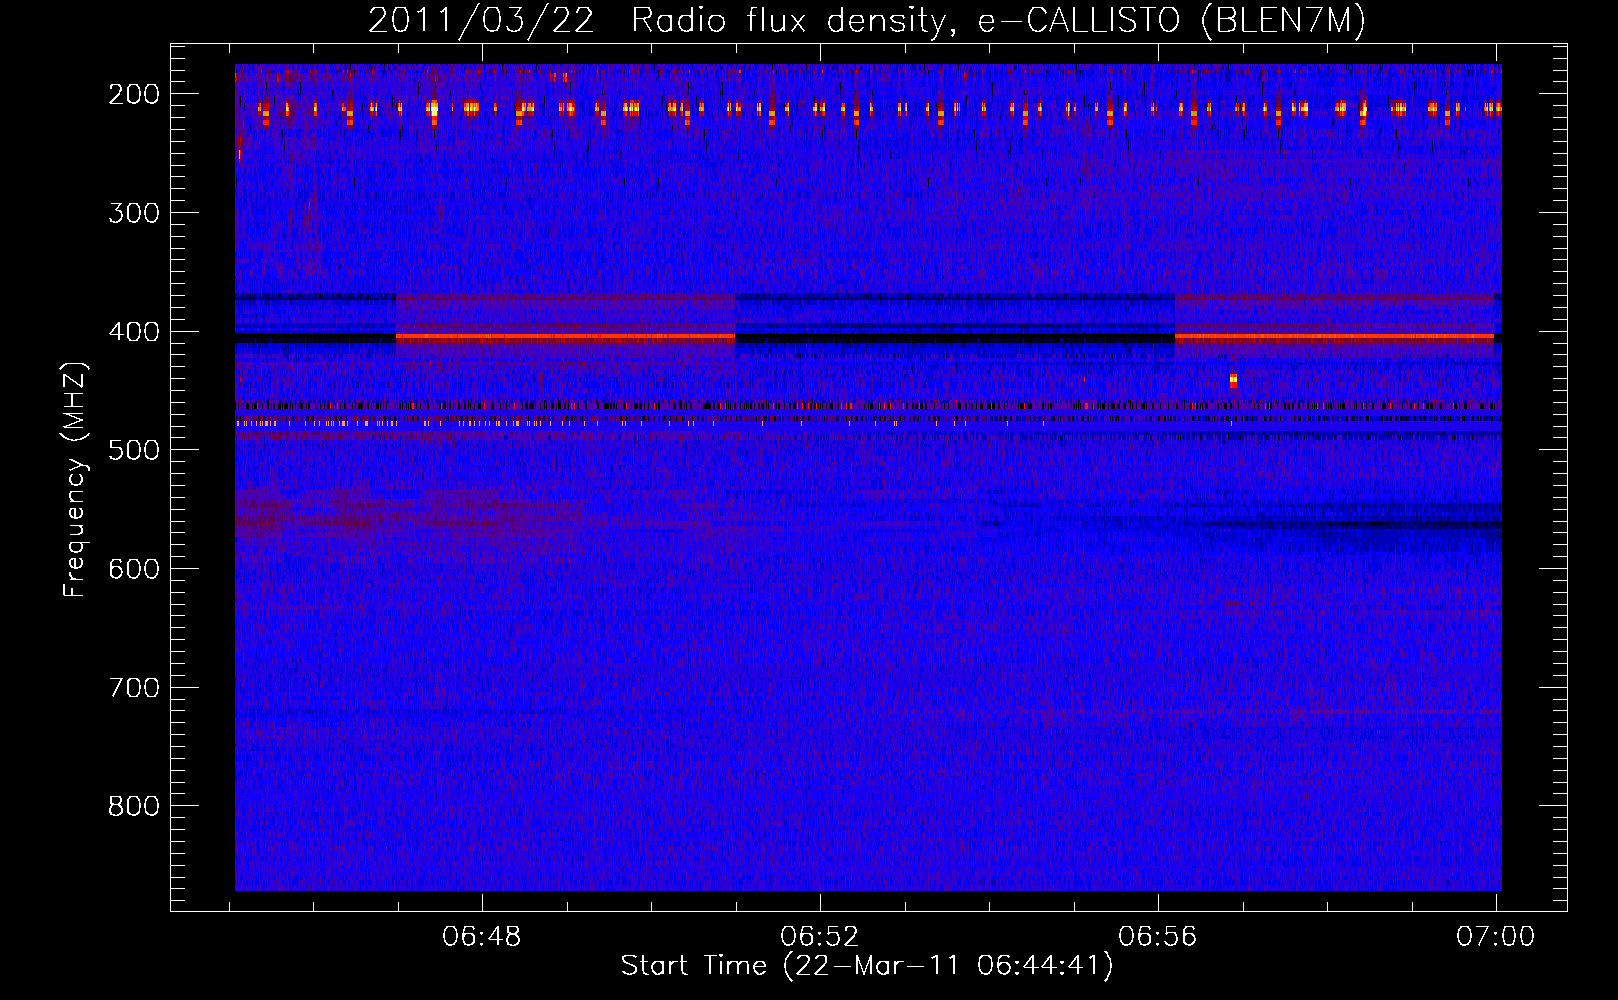The width and height of the screenshot is (1618, 1000).
Task: Click the 500 frequency tick label
Action: click(134, 450)
